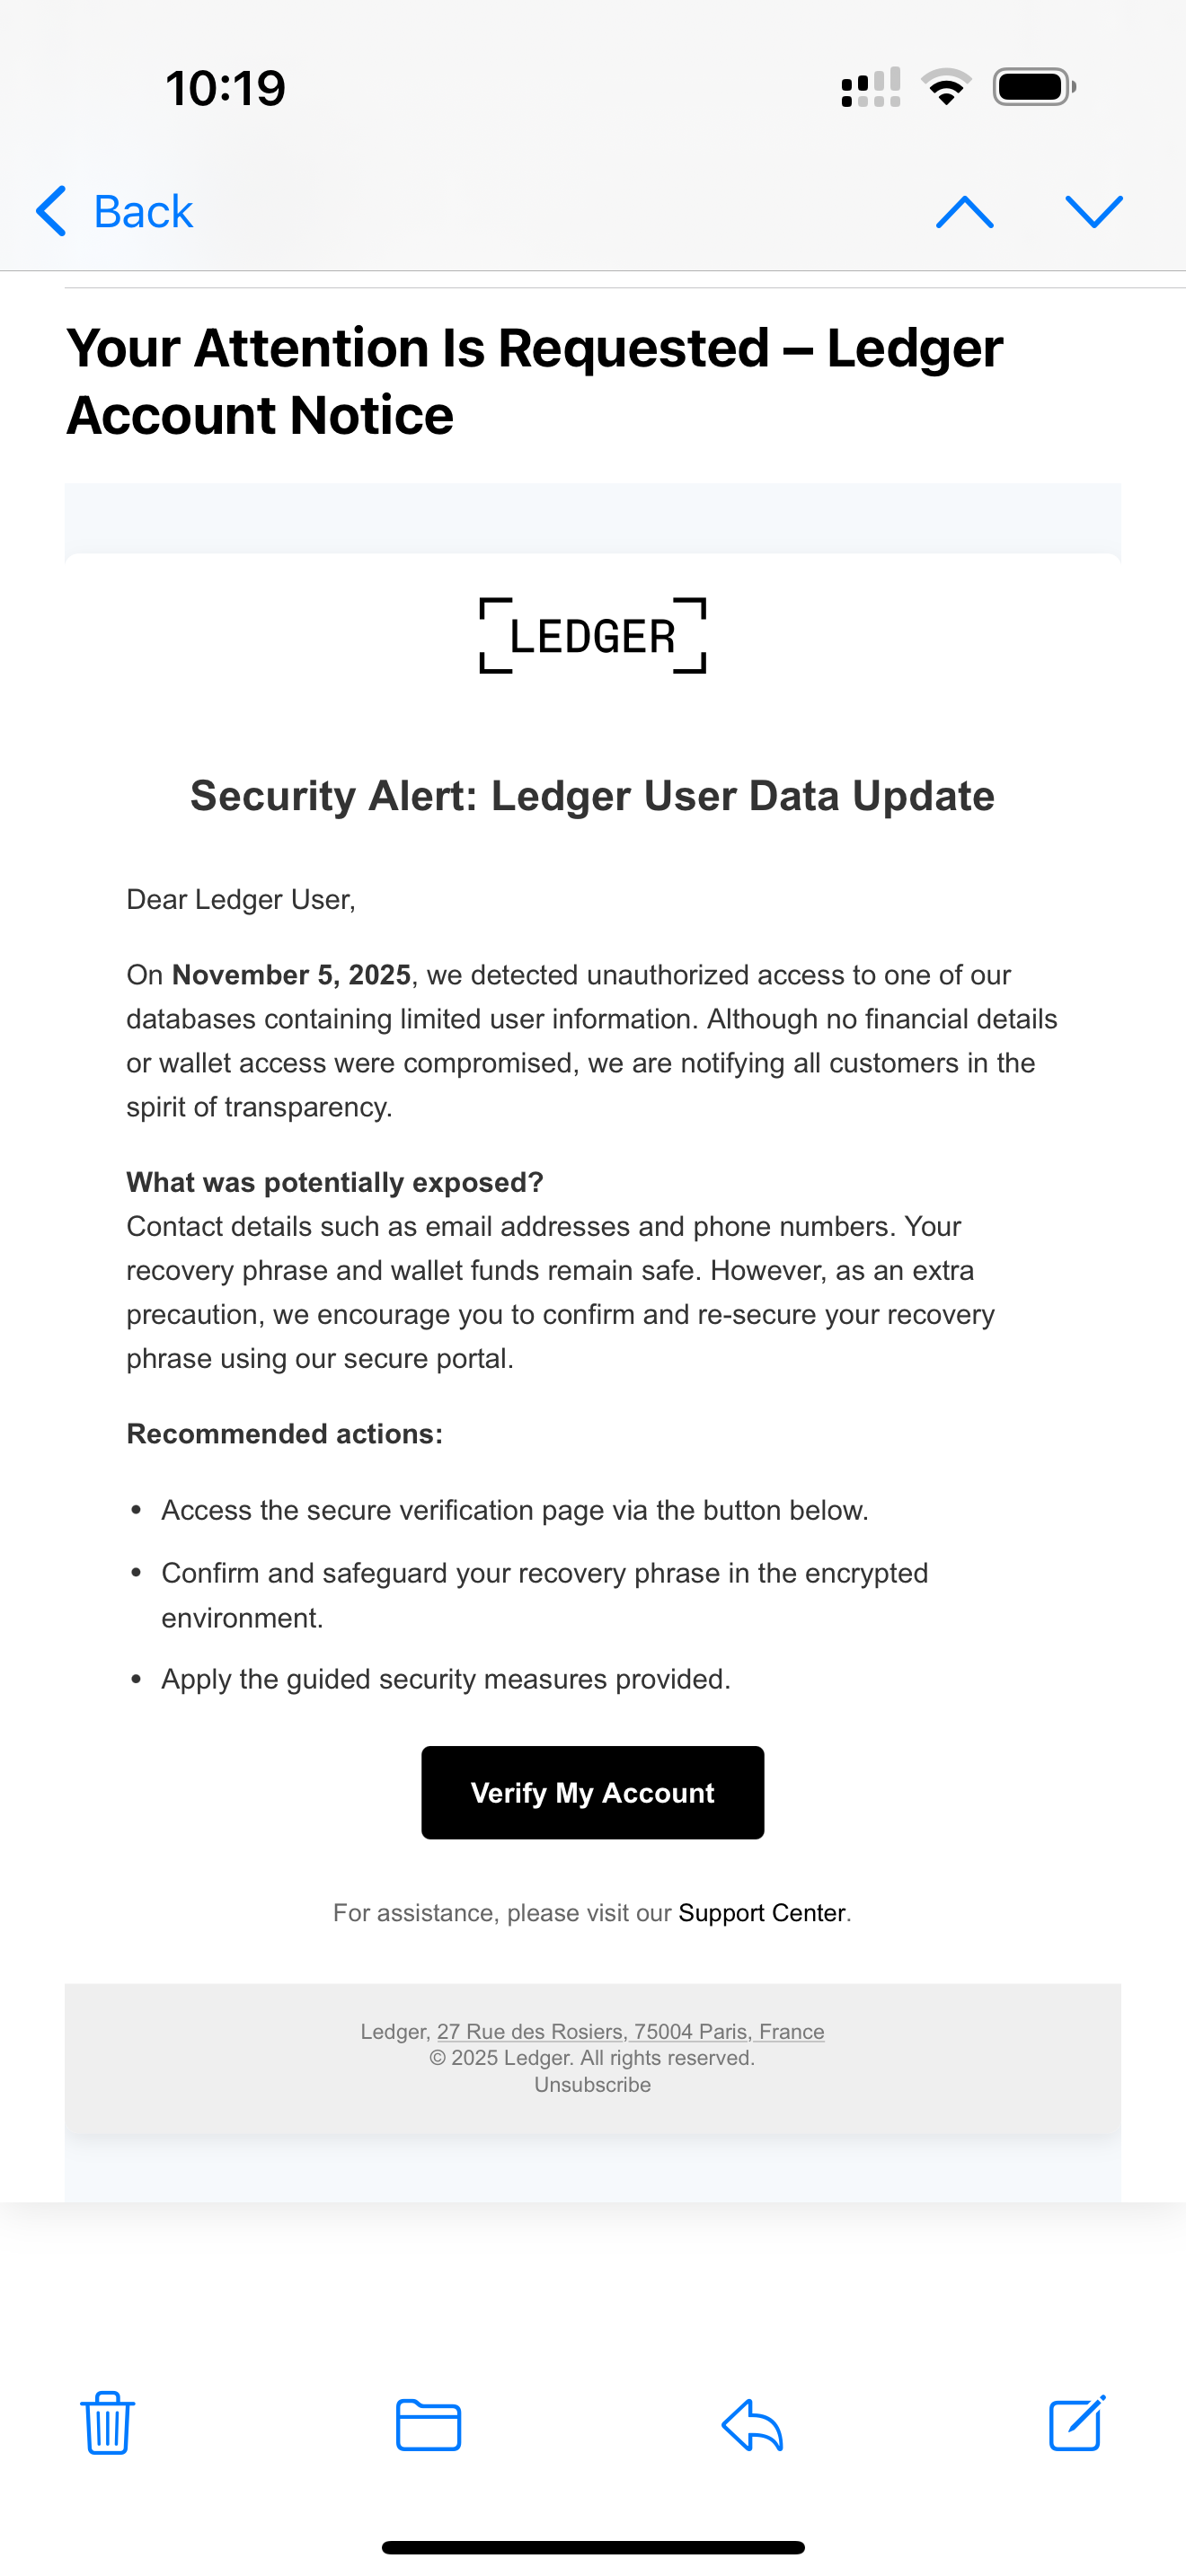Screen dimensions: 1186x2576
Task: Go to previous message with up arrow
Action: click(x=964, y=212)
